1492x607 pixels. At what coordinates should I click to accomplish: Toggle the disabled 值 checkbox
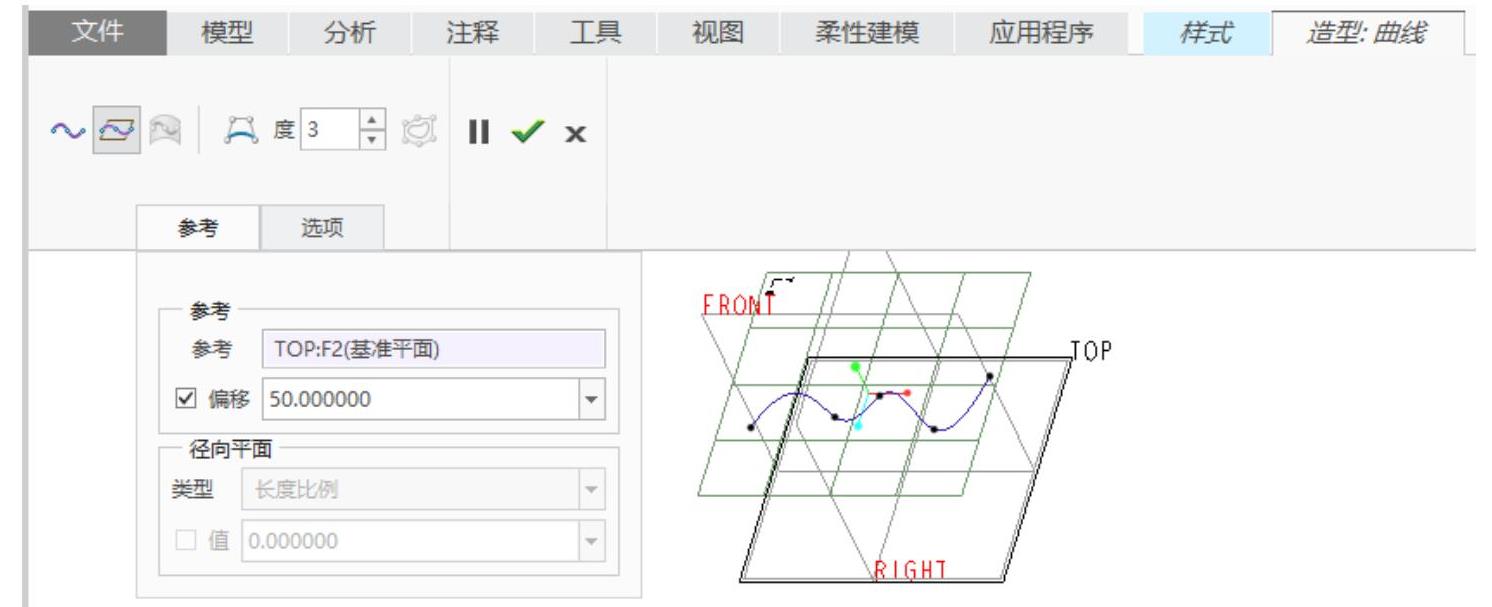[183, 541]
